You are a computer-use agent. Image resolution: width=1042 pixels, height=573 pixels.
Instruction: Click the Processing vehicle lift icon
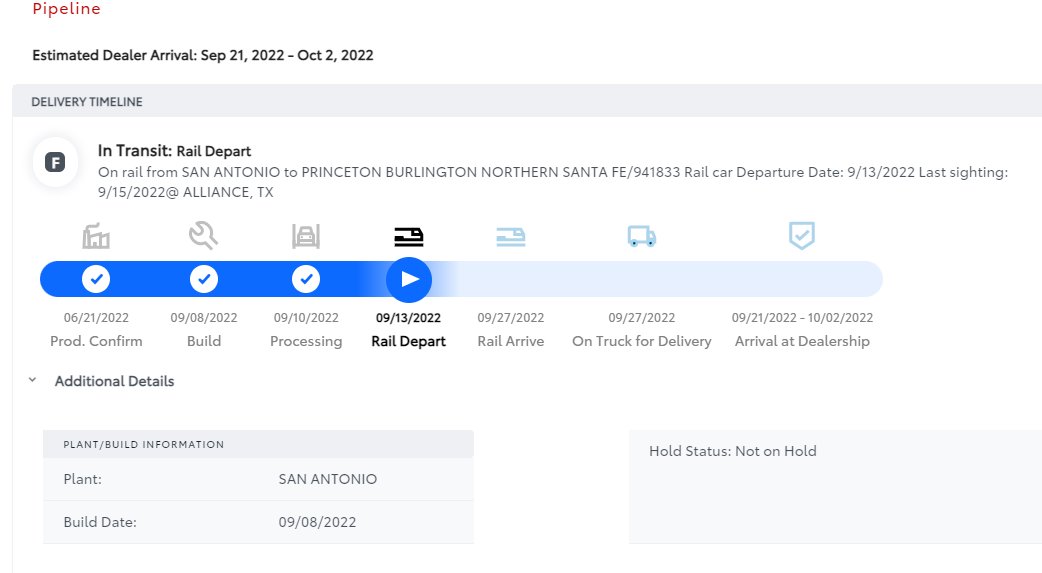click(x=306, y=236)
